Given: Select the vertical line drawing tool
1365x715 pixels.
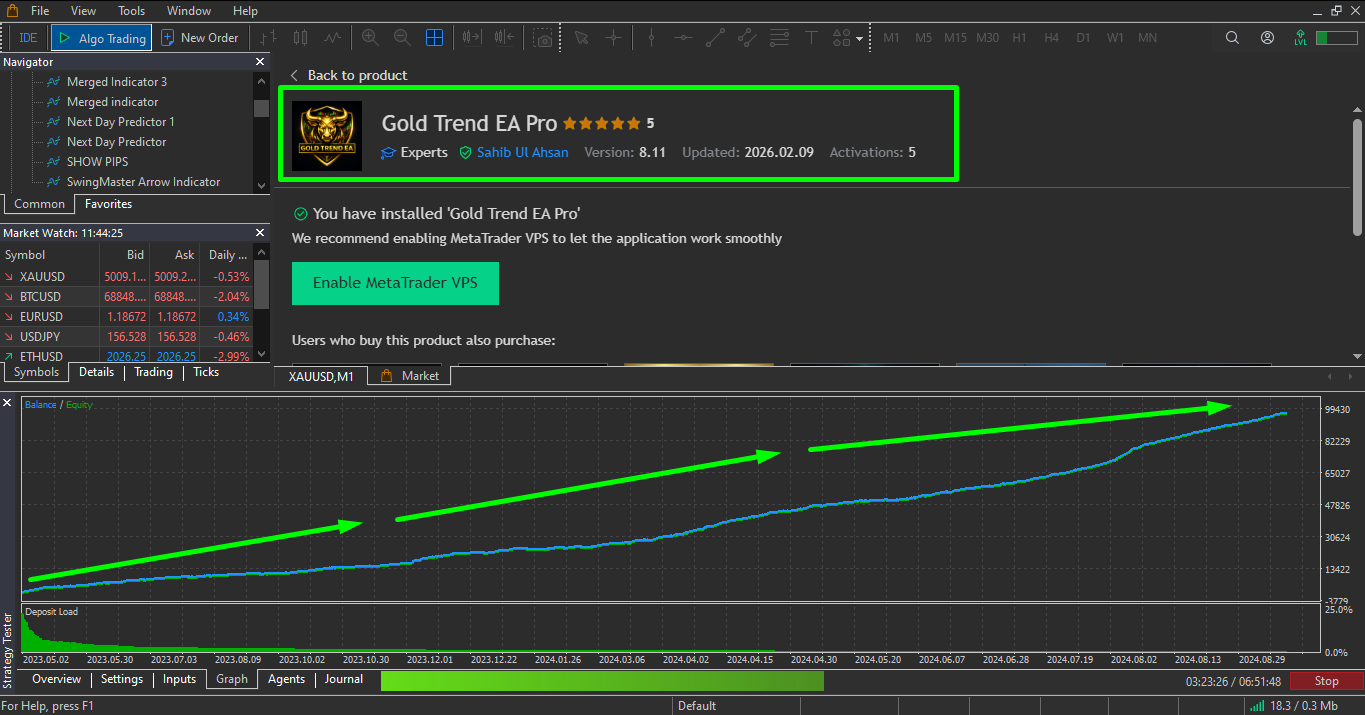Looking at the screenshot, I should click(651, 38).
